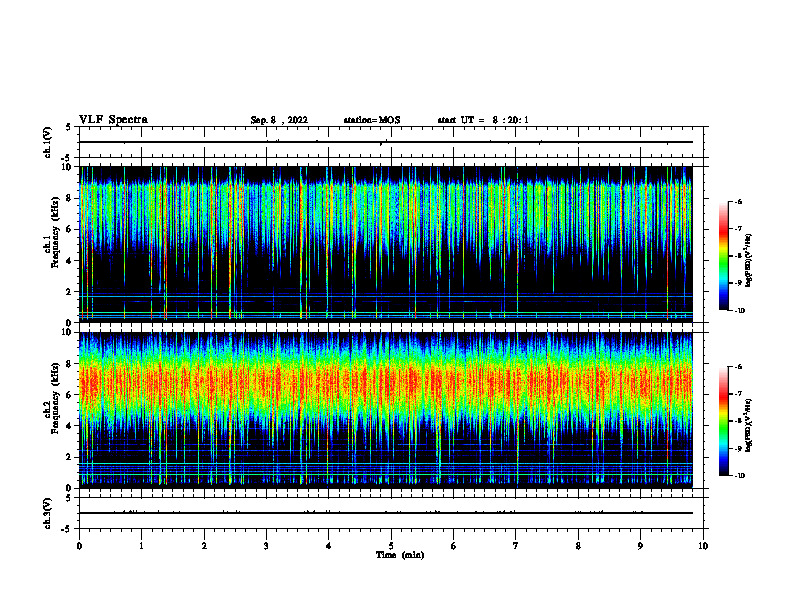Click the "-6" value on ch.1 colorbar
The image size is (792, 612).
pos(738,201)
